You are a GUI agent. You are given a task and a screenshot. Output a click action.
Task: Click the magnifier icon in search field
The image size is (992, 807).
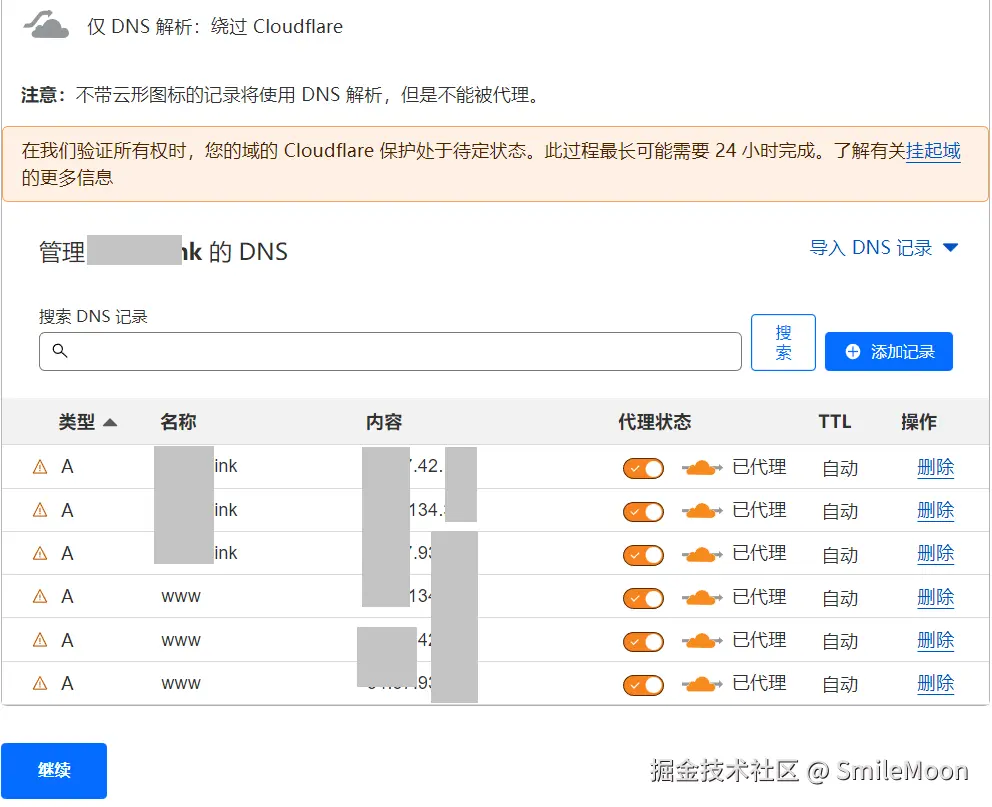(59, 350)
